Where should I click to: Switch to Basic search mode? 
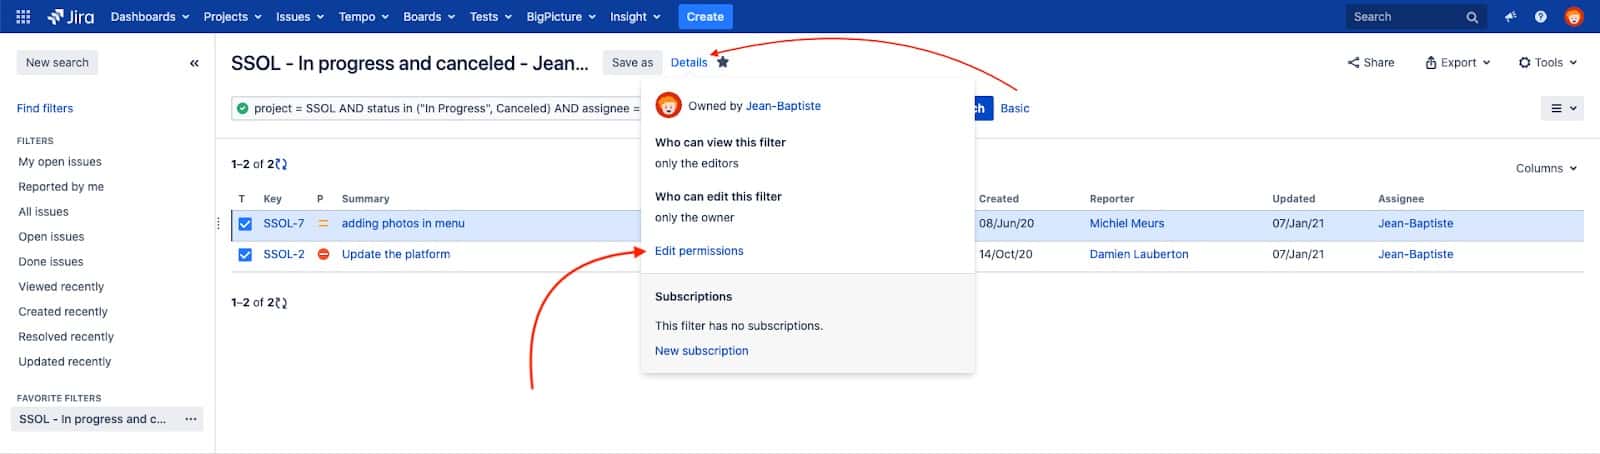click(x=1015, y=108)
